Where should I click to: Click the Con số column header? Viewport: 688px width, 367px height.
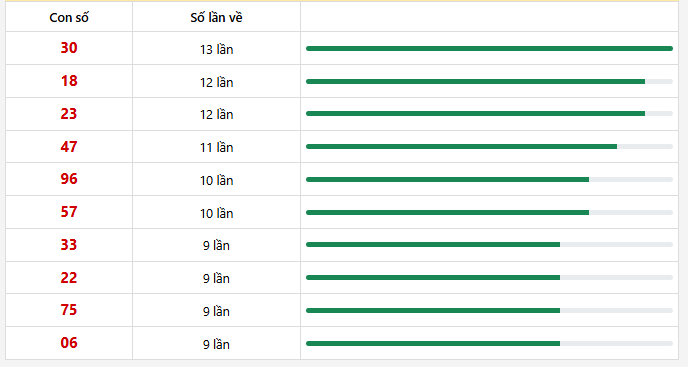pos(69,18)
